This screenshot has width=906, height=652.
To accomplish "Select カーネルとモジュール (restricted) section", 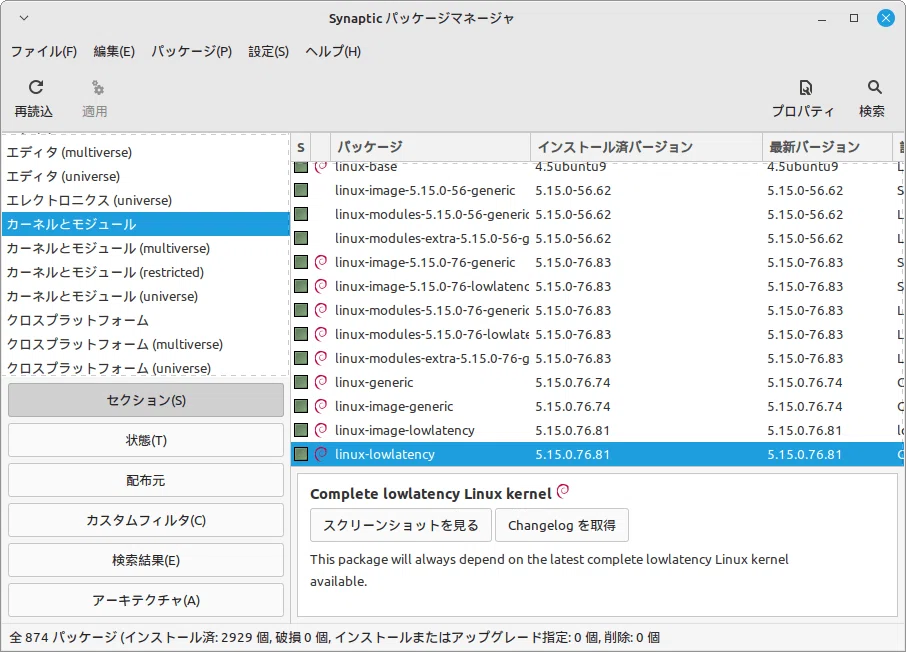I will pyautogui.click(x=145, y=272).
